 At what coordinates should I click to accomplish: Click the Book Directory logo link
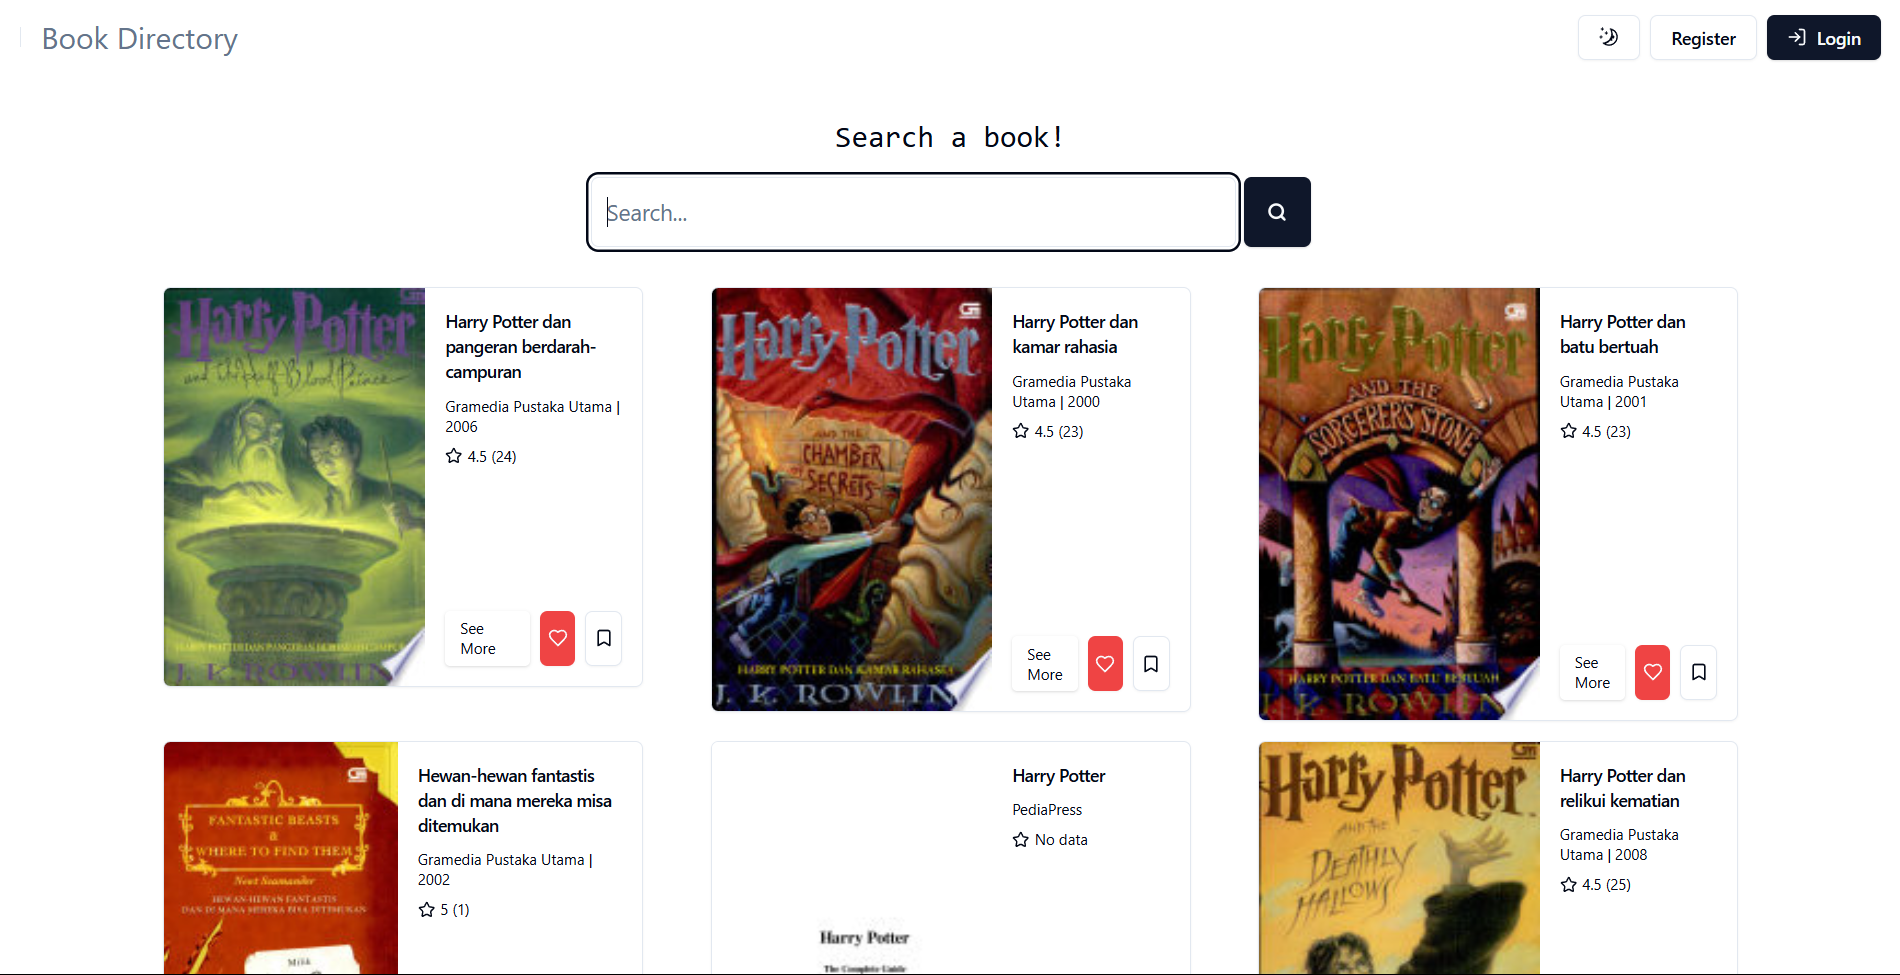[140, 39]
